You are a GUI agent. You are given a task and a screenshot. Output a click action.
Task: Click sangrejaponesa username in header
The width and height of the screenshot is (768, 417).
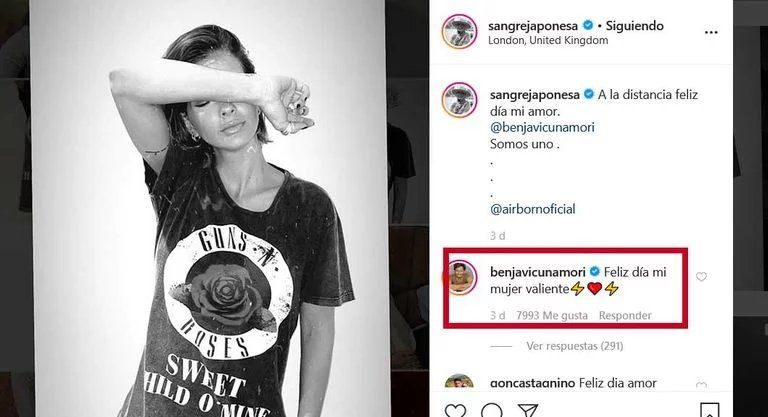pyautogui.click(x=533, y=25)
